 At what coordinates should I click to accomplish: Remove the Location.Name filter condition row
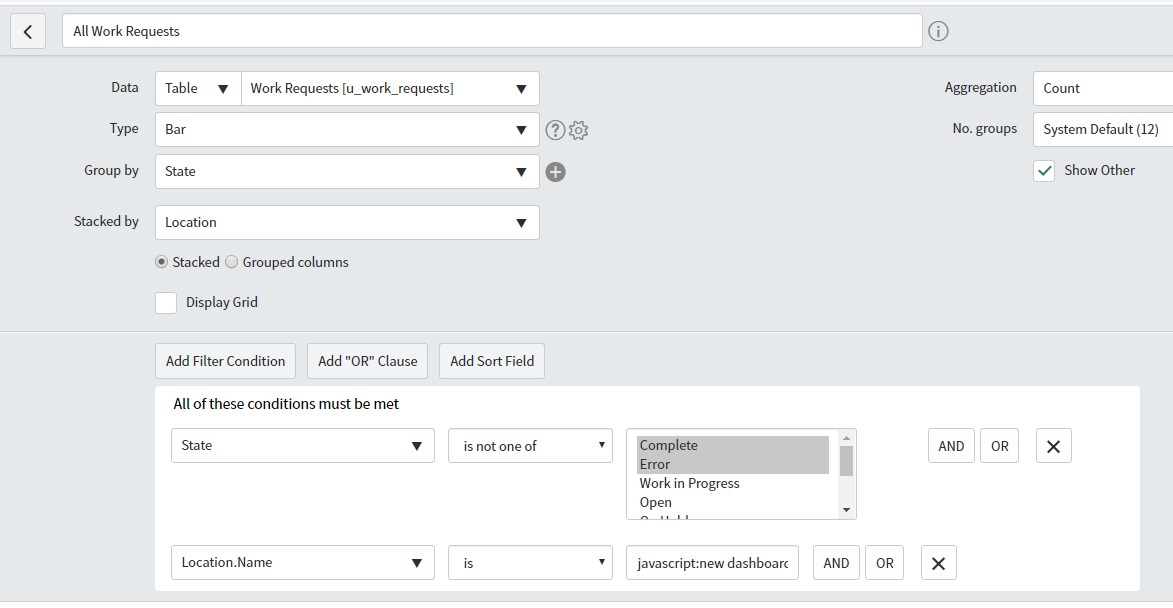pos(938,563)
